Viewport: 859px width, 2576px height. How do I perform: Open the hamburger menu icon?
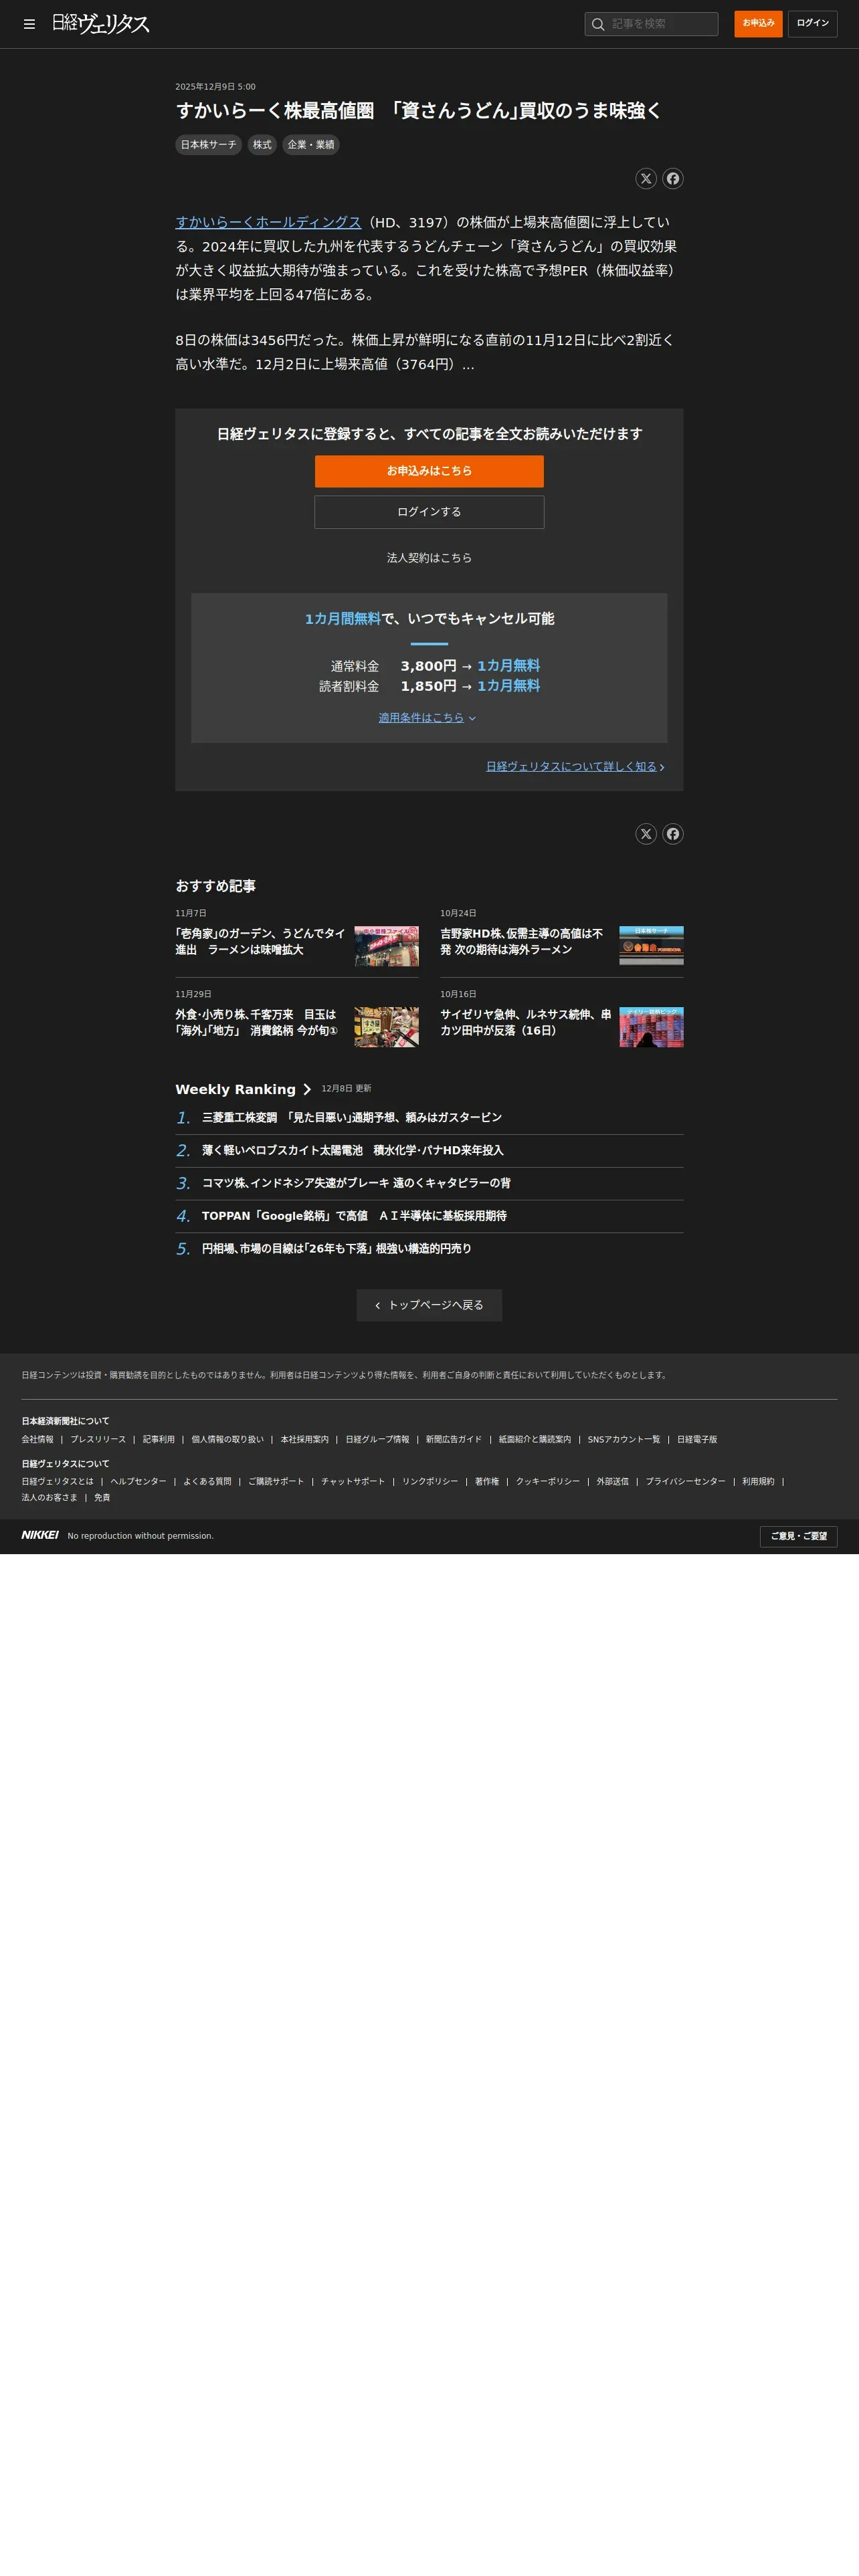tap(29, 24)
